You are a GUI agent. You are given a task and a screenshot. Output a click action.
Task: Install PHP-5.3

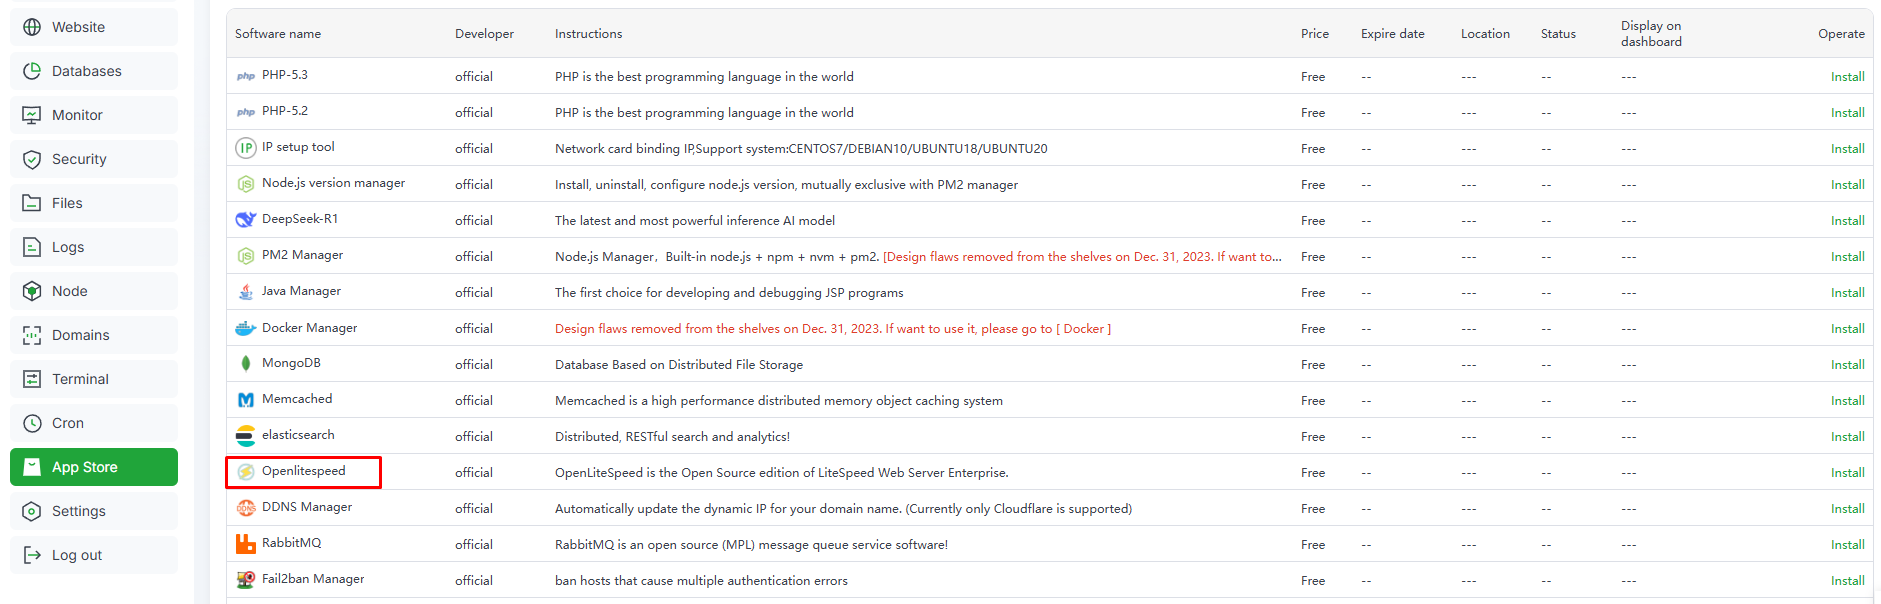1846,77
